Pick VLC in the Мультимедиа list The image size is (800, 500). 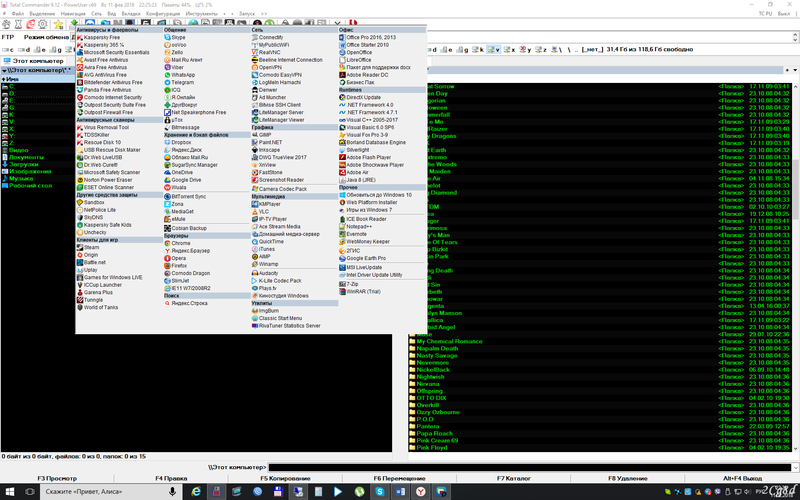click(x=260, y=211)
